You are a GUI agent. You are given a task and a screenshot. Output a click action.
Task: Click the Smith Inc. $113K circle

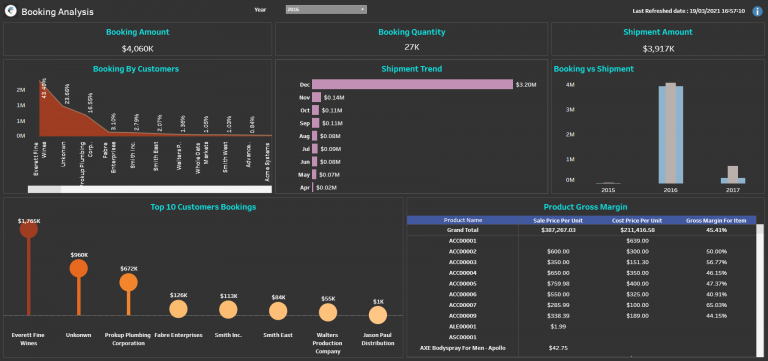click(228, 310)
